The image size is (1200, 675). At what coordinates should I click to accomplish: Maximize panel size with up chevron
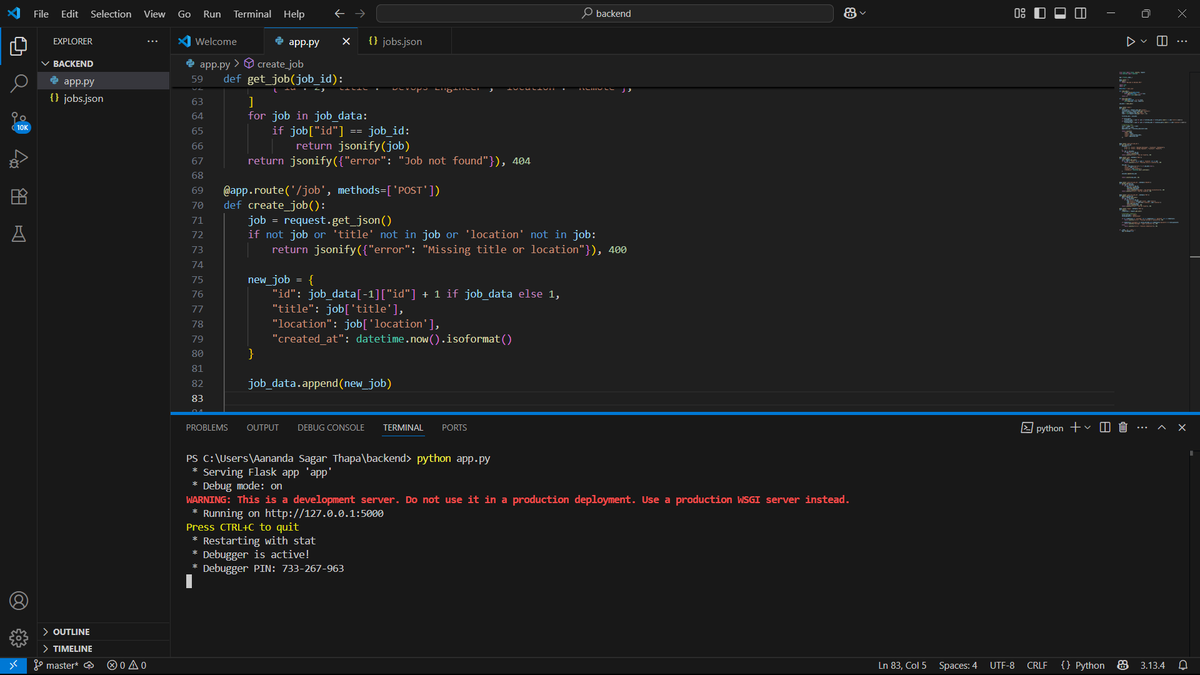click(x=1162, y=427)
